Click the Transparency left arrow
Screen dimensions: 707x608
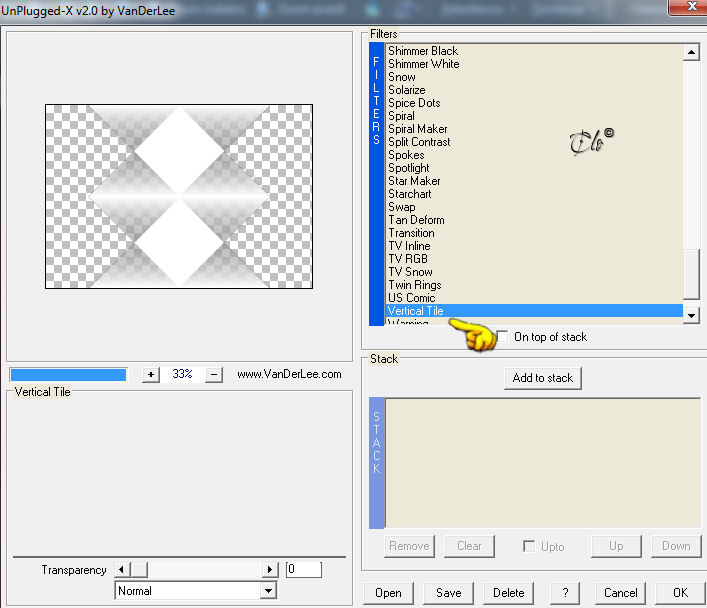click(x=121, y=570)
